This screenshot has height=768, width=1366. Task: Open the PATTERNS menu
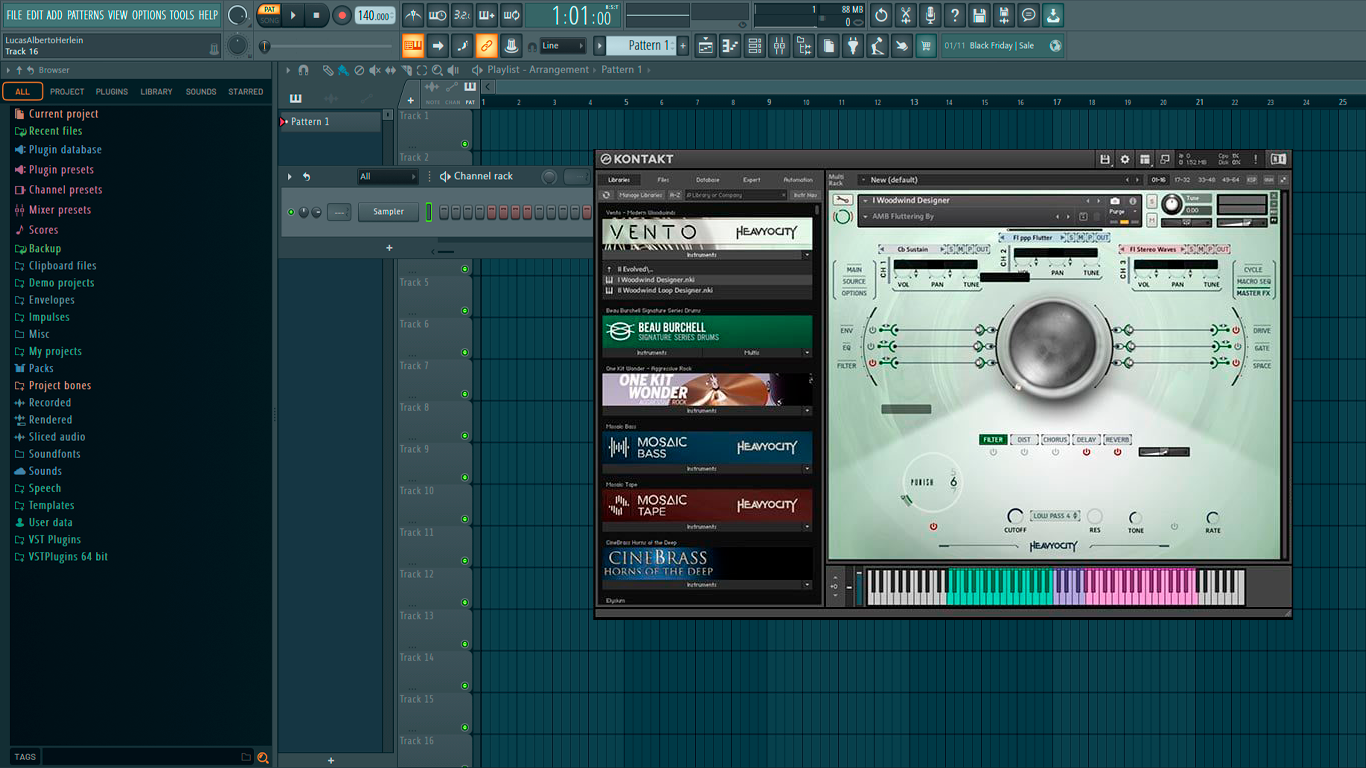tap(86, 15)
